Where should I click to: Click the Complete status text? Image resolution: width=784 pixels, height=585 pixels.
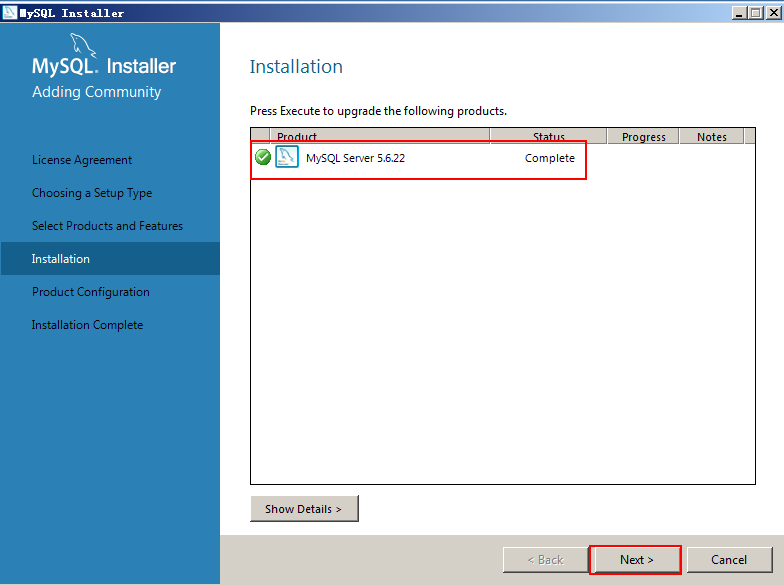(550, 158)
